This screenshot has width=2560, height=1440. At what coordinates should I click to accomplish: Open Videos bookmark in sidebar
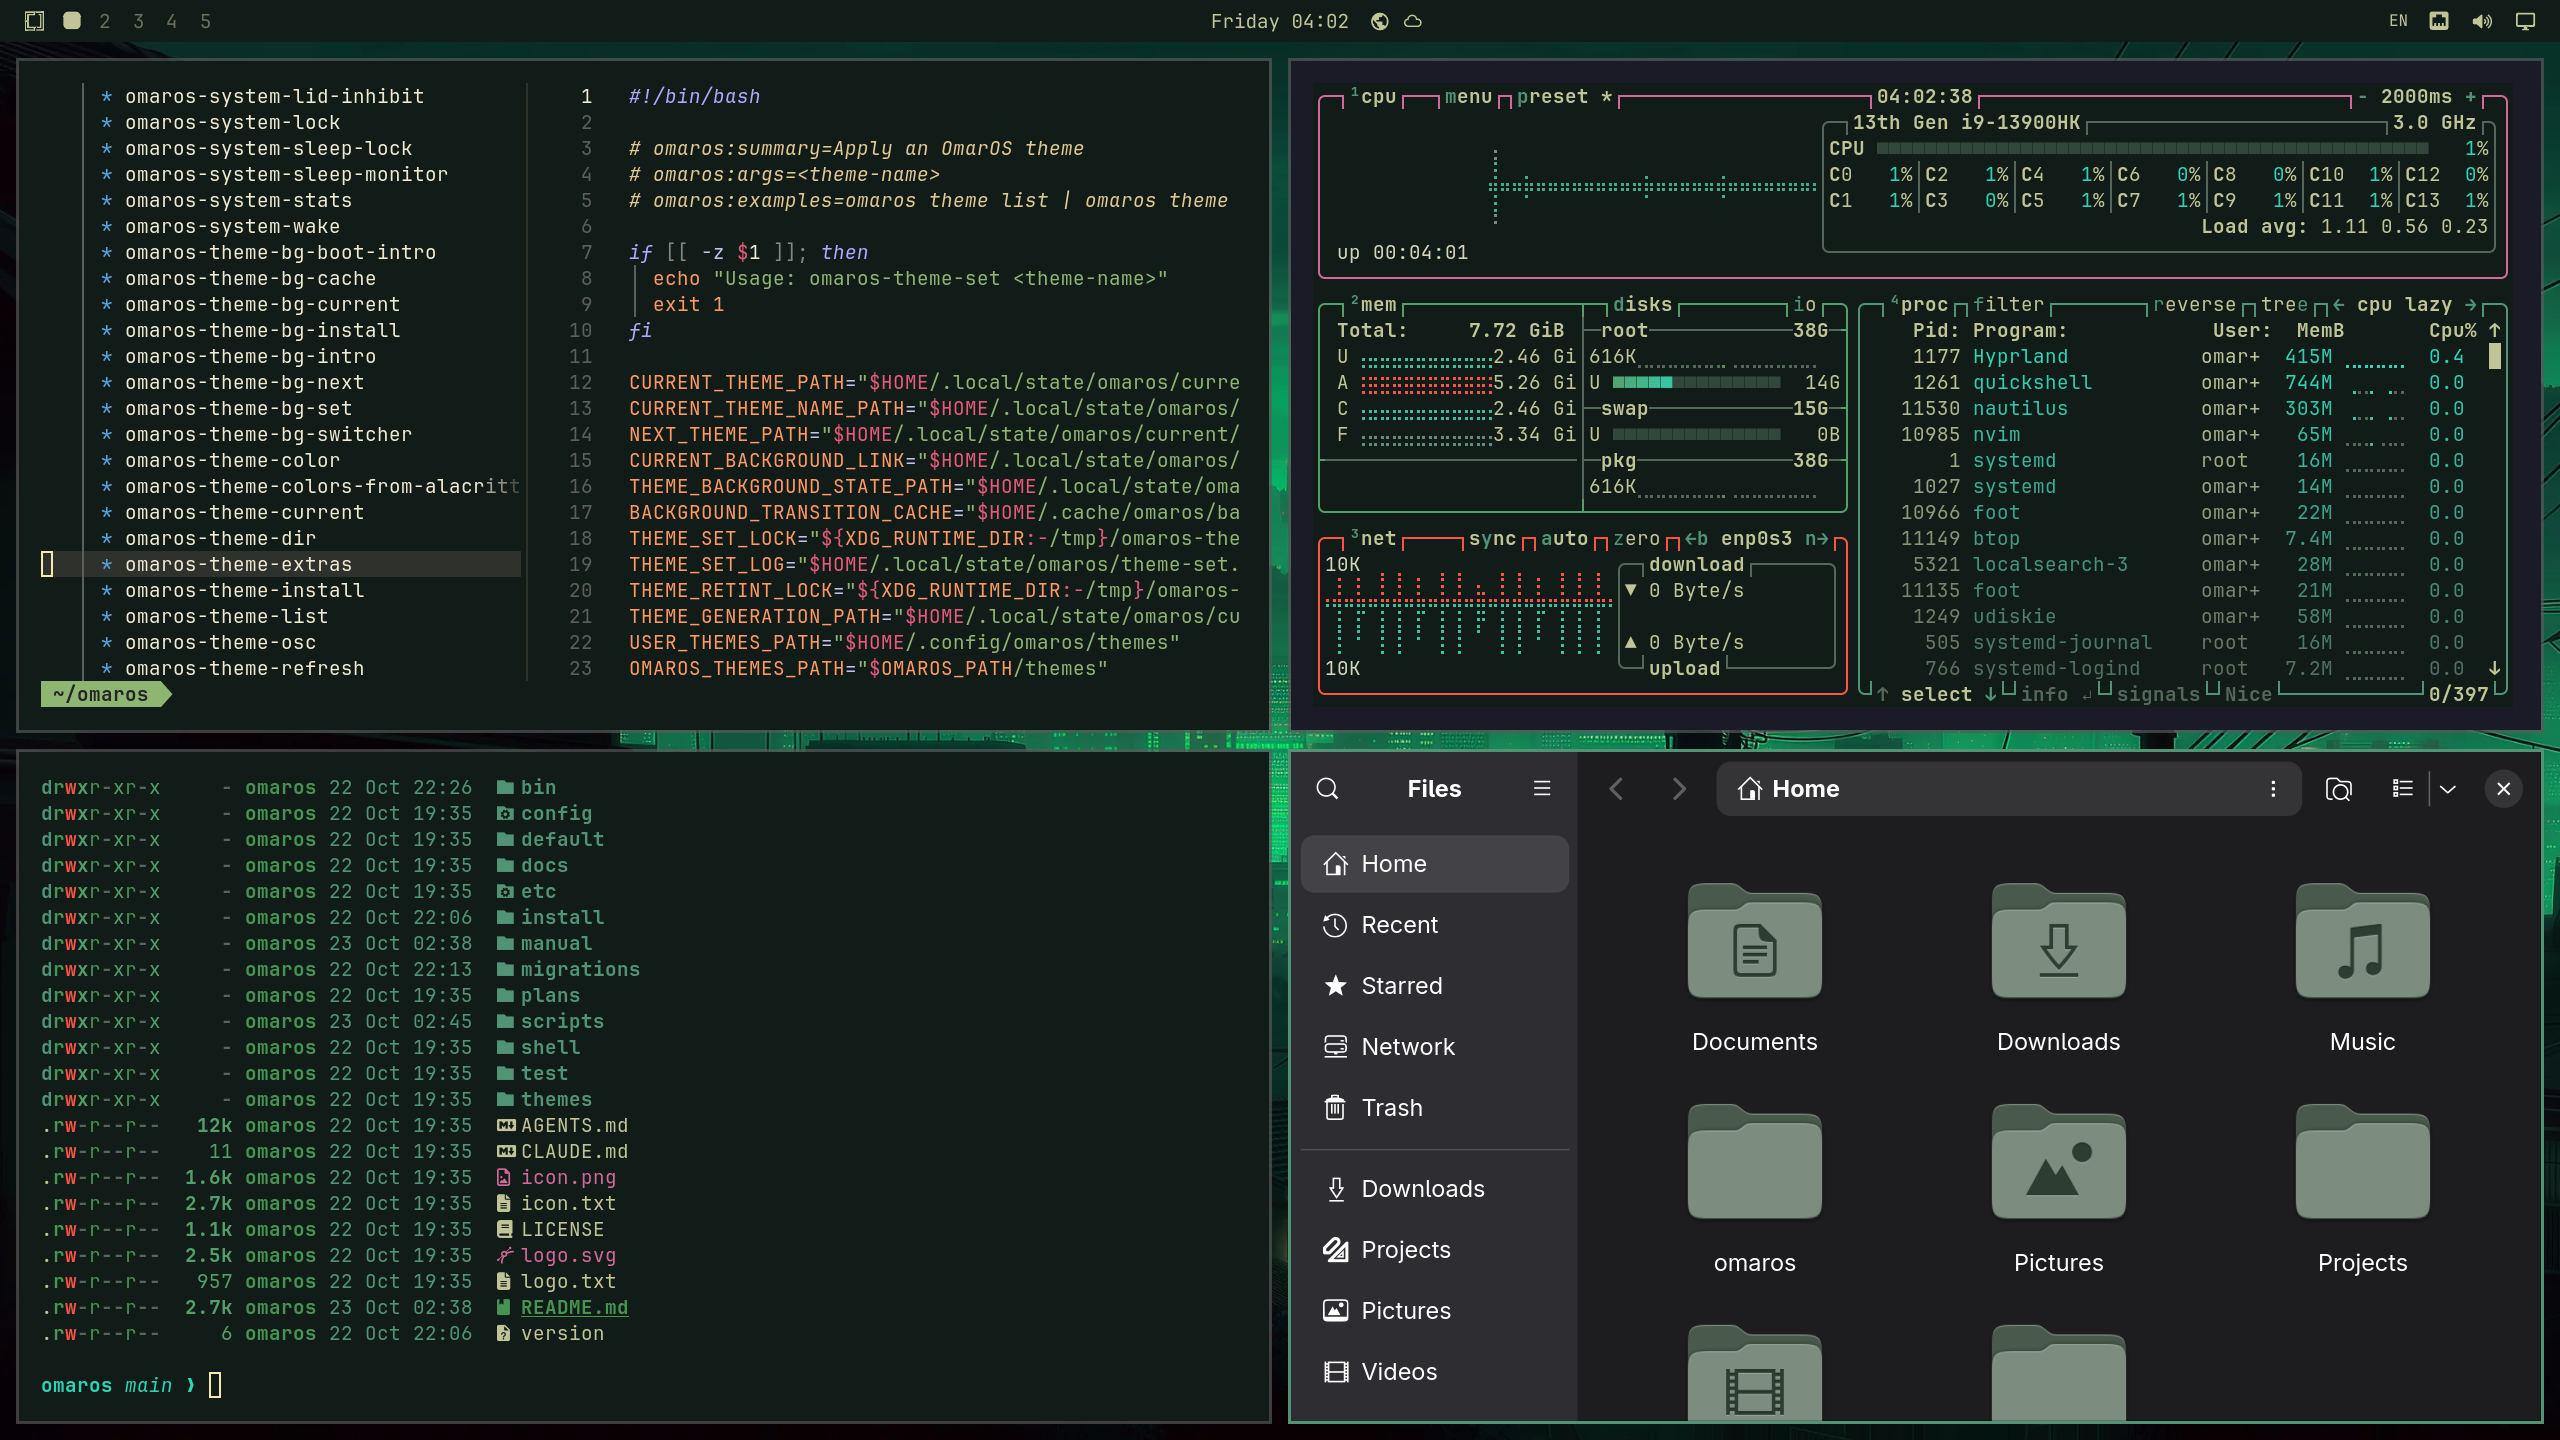click(x=1434, y=1372)
